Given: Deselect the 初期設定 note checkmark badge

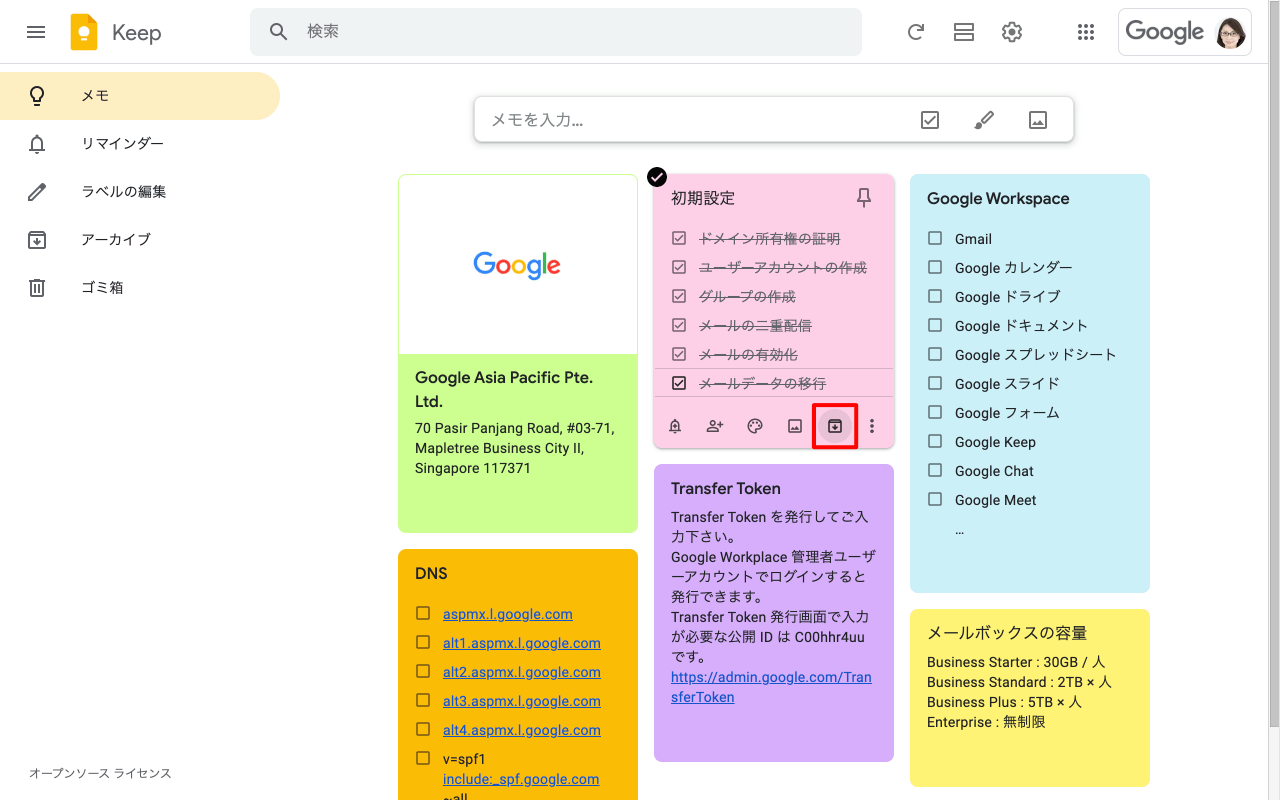Looking at the screenshot, I should [x=657, y=177].
